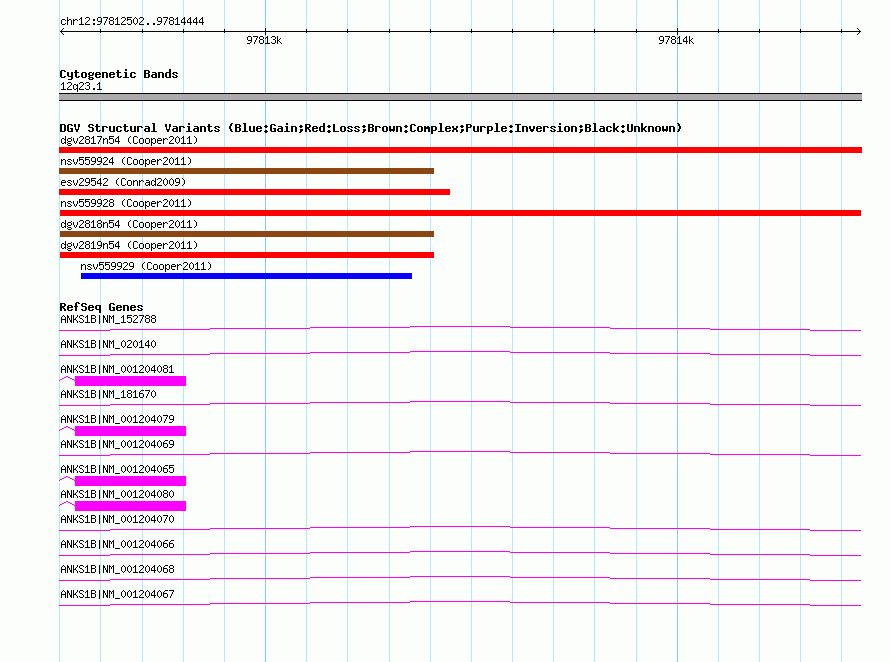Image resolution: width=890 pixels, height=662 pixels.
Task: Select the red nsv559928 loss bar
Action: tap(460, 213)
